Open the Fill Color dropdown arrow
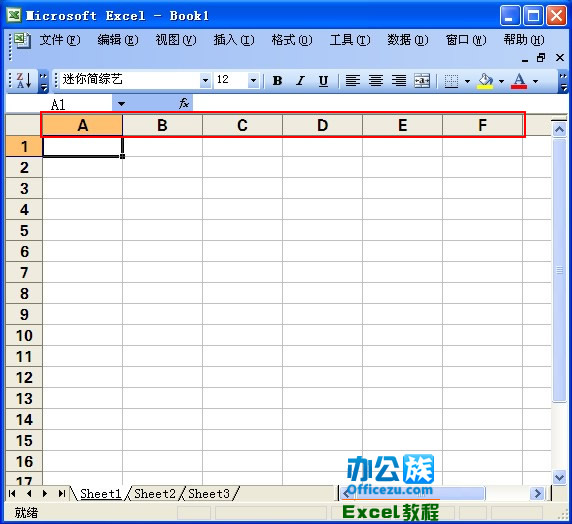 [x=501, y=81]
